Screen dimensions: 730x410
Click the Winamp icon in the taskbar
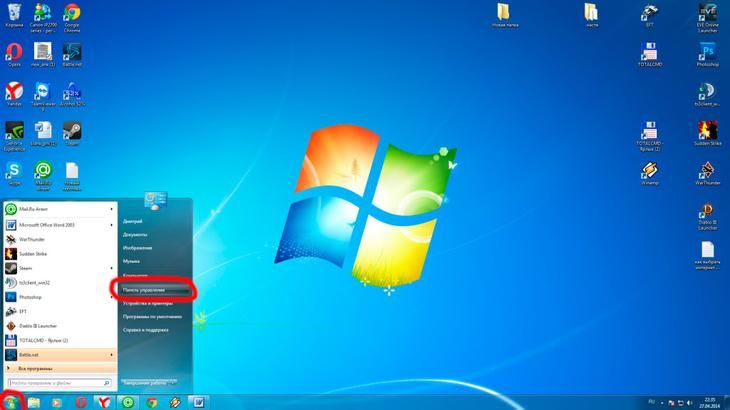click(175, 403)
